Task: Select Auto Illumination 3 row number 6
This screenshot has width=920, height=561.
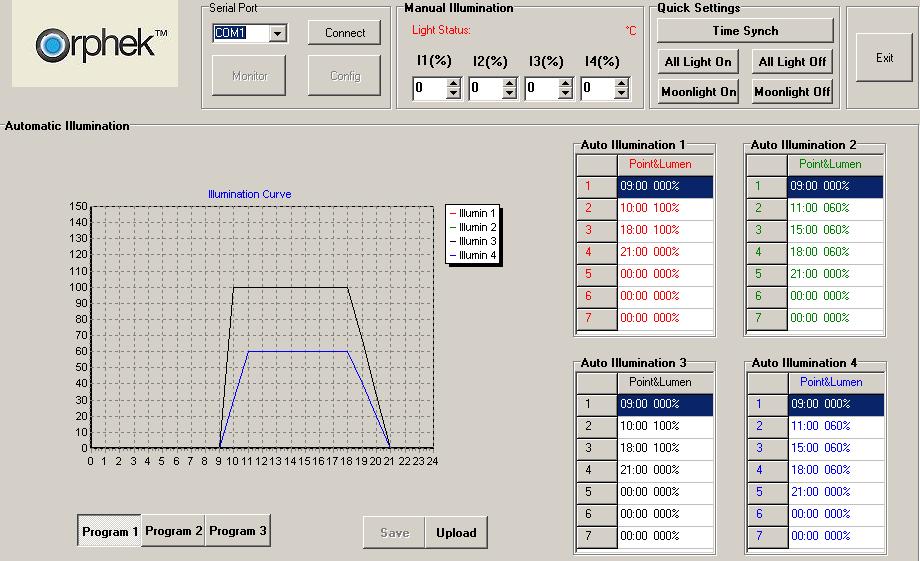Action: tap(597, 514)
